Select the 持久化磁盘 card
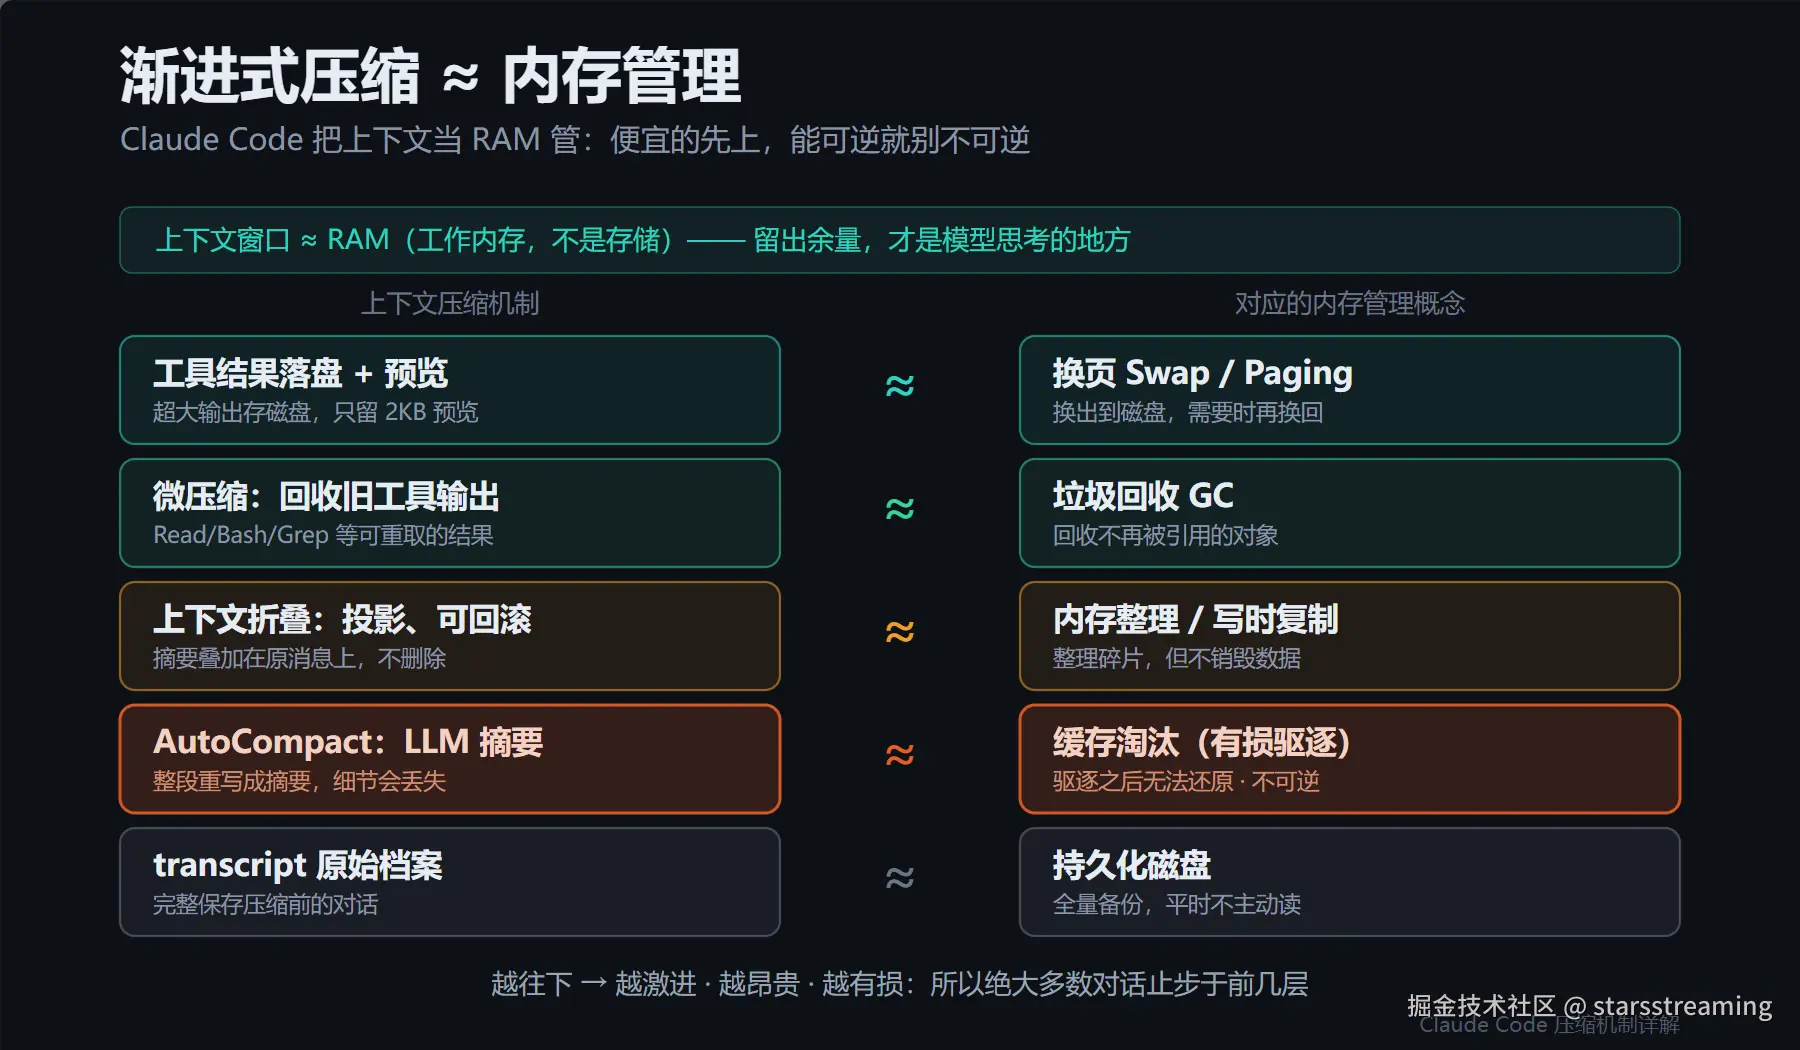 tap(1350, 882)
